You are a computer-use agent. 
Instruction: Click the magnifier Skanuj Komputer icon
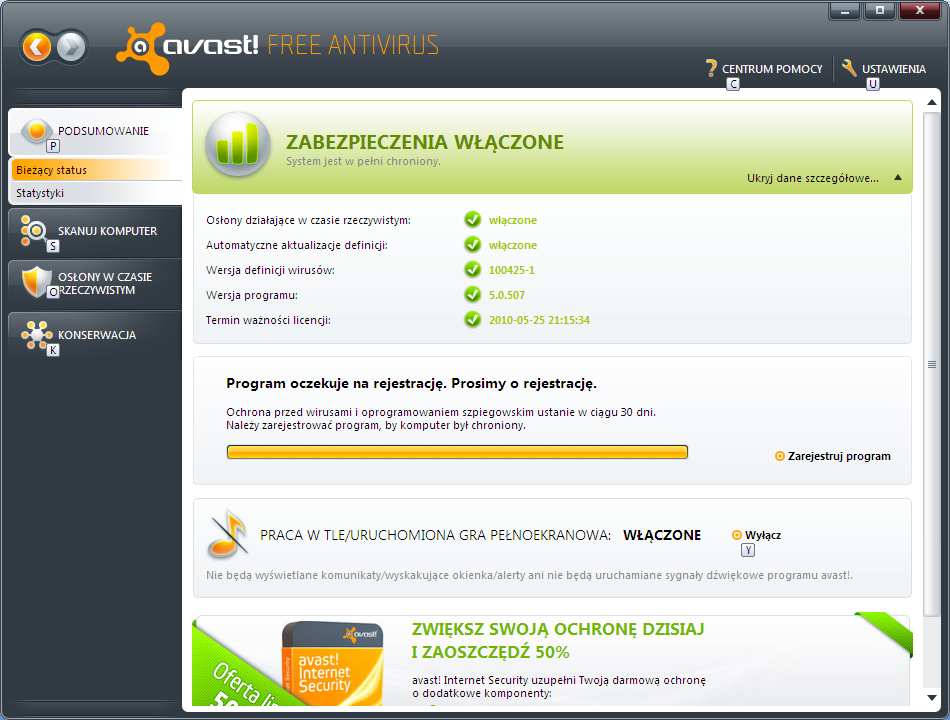pos(34,230)
